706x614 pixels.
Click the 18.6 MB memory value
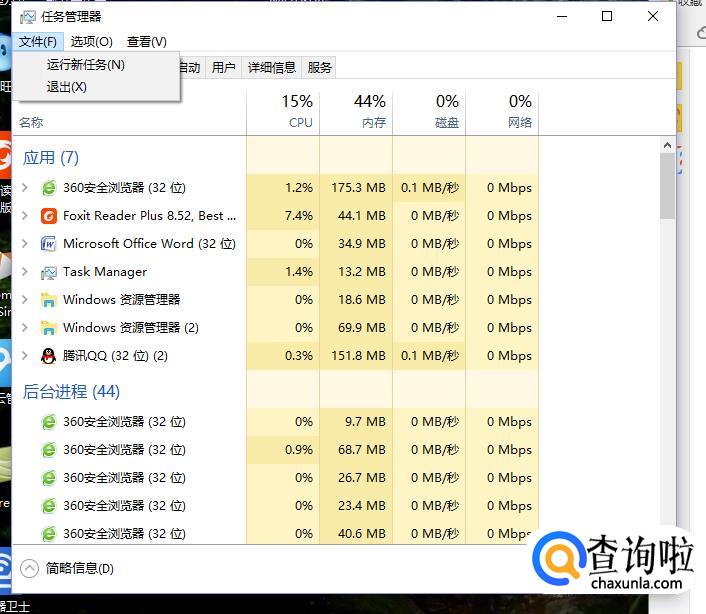click(362, 300)
